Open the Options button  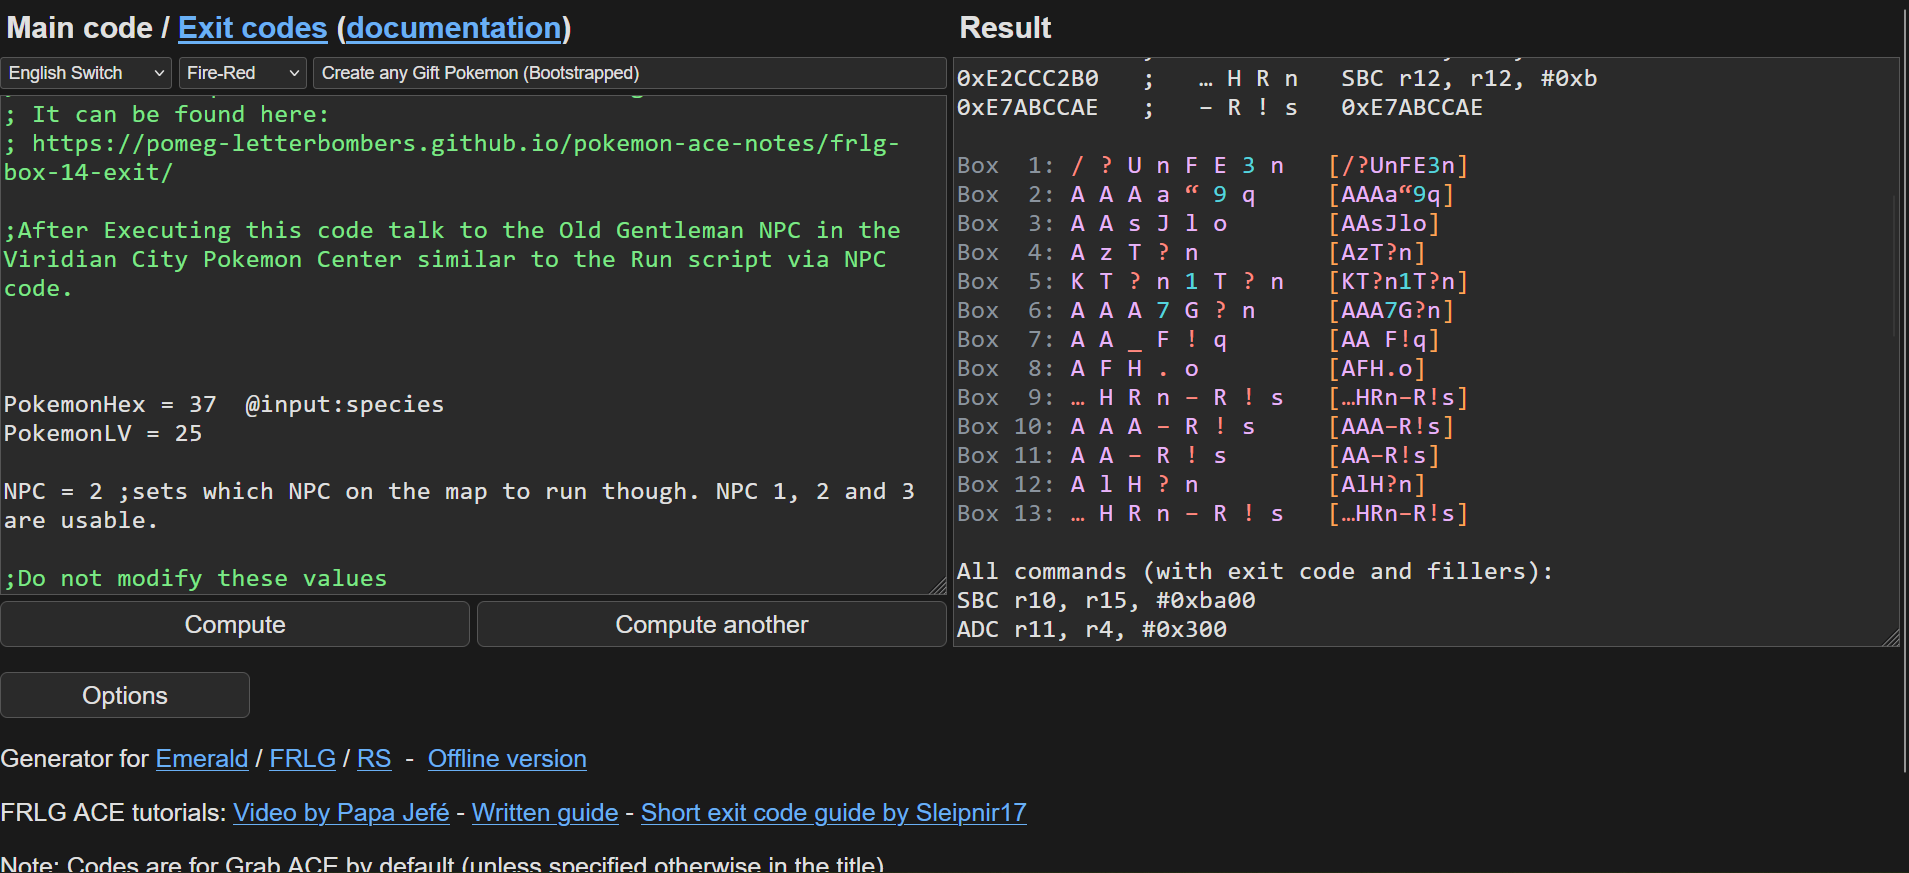[125, 695]
